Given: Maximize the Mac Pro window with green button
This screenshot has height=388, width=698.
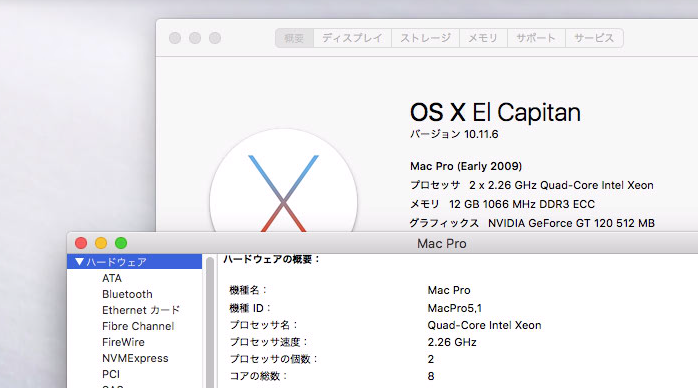Looking at the screenshot, I should pos(121,243).
